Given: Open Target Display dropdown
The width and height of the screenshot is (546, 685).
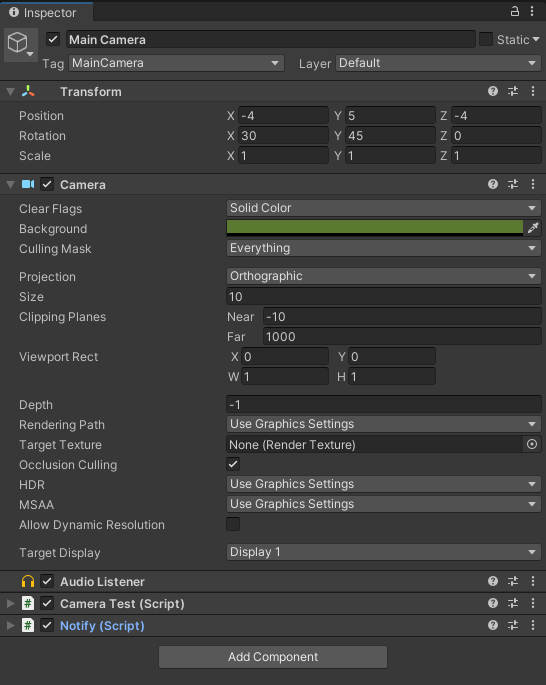Looking at the screenshot, I should point(384,552).
